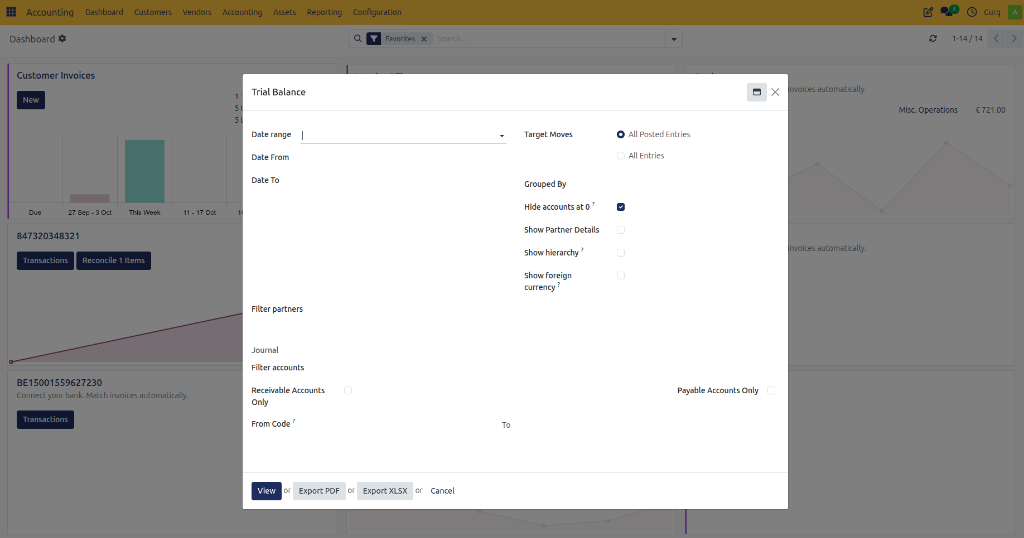Open the Accounting menu item
The image size is (1024, 538).
click(242, 12)
